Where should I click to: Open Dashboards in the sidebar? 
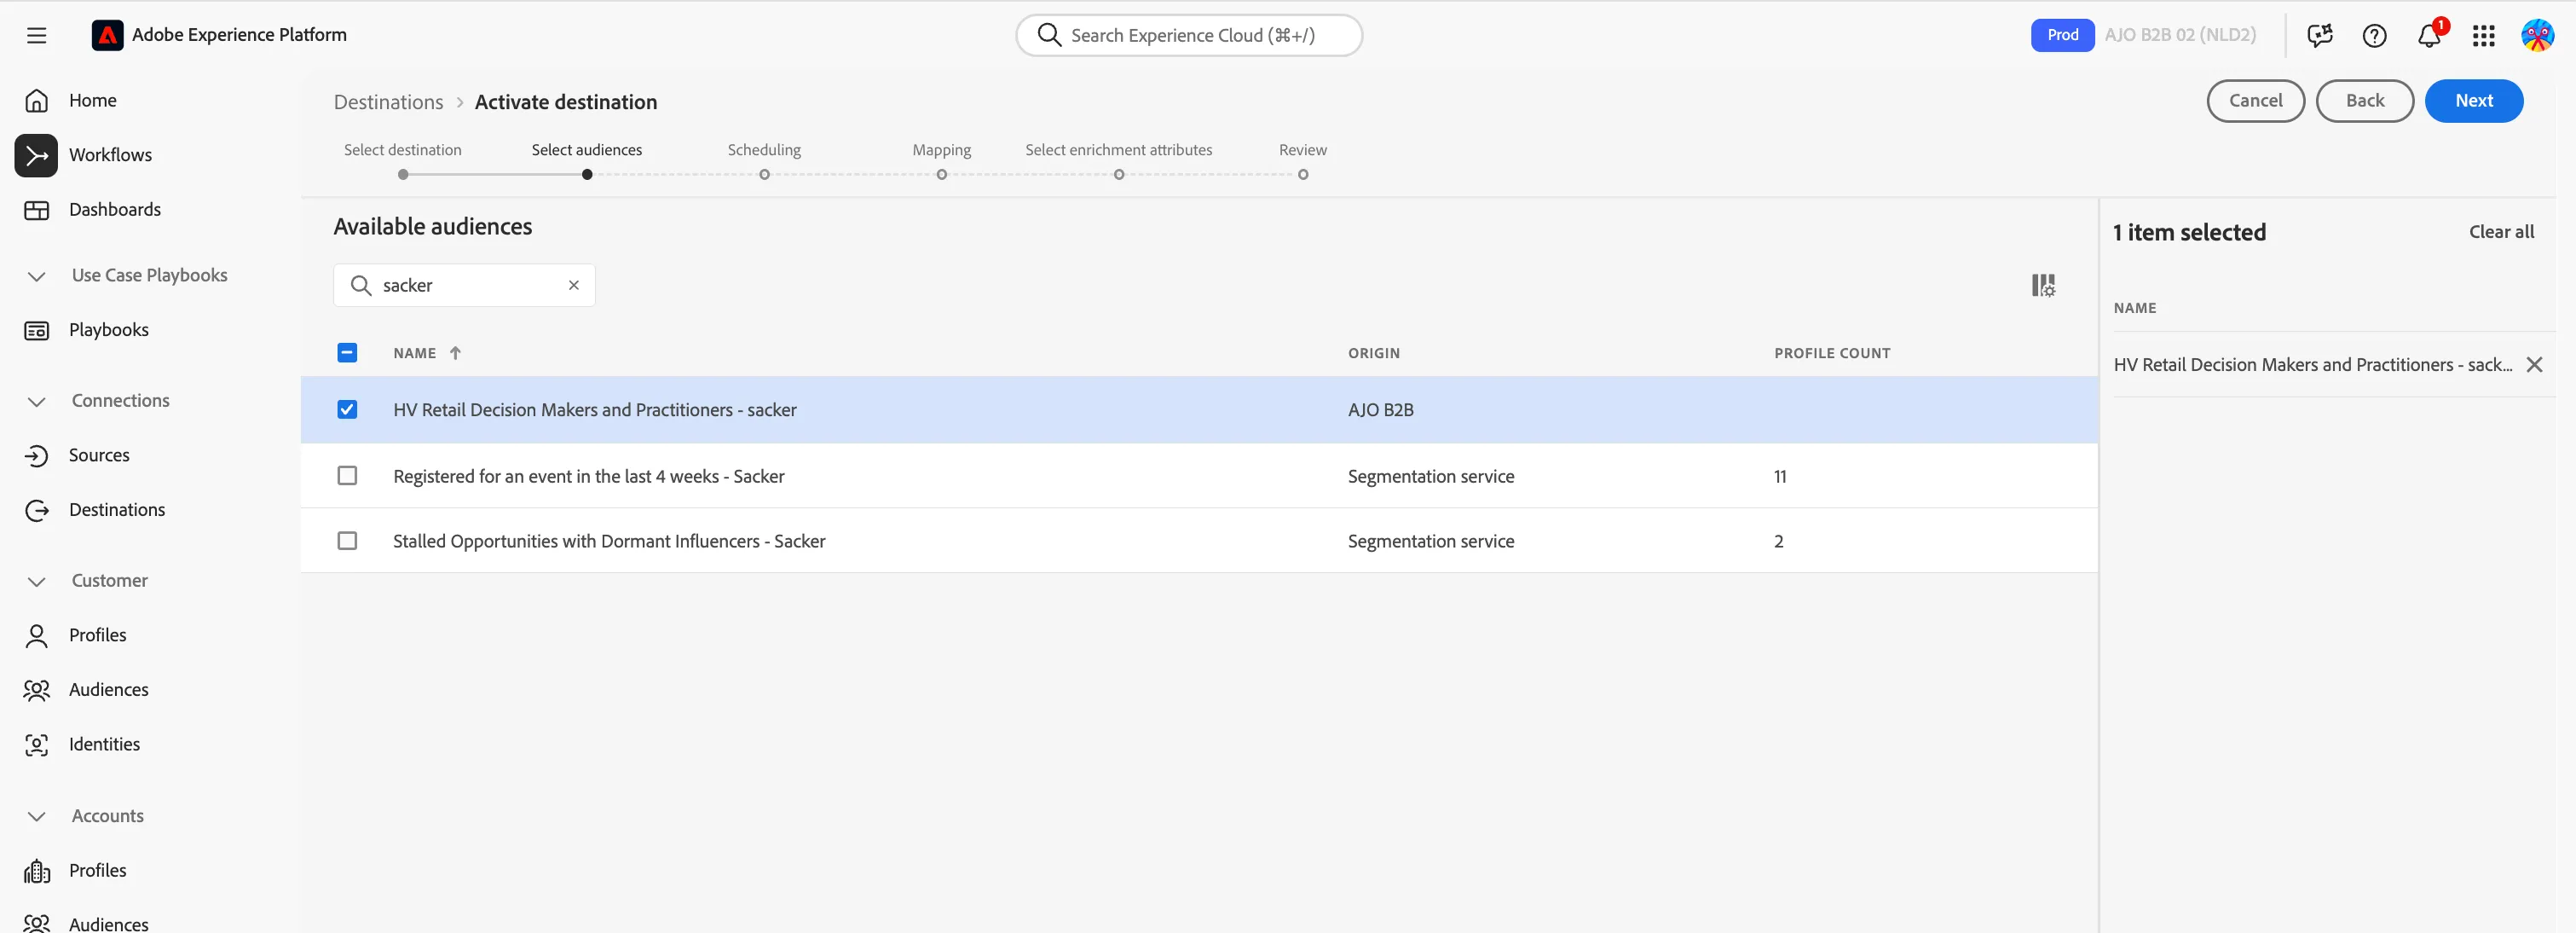pos(114,210)
